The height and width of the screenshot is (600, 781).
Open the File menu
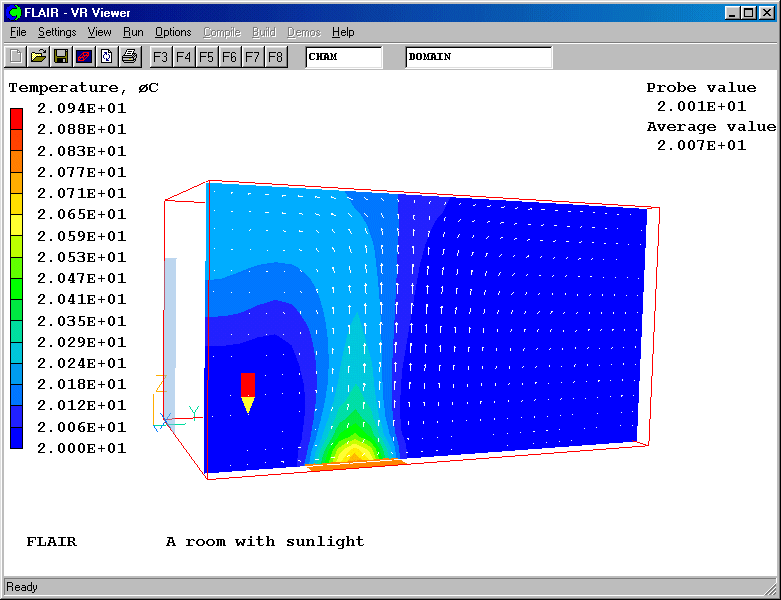click(x=18, y=32)
